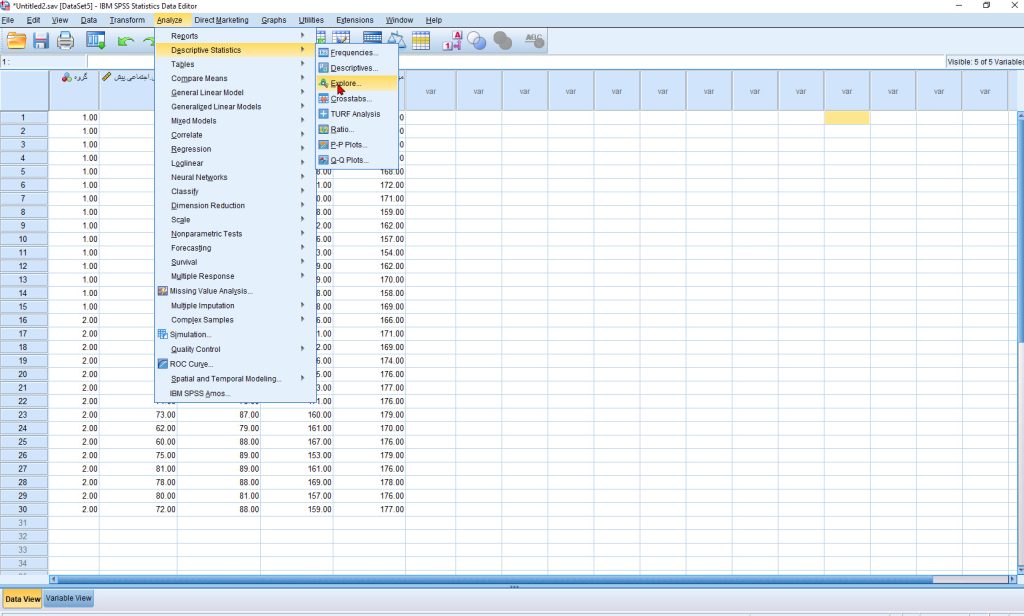Choose Survival menu entry
Screen dimensions: 1024x616
click(x=184, y=262)
